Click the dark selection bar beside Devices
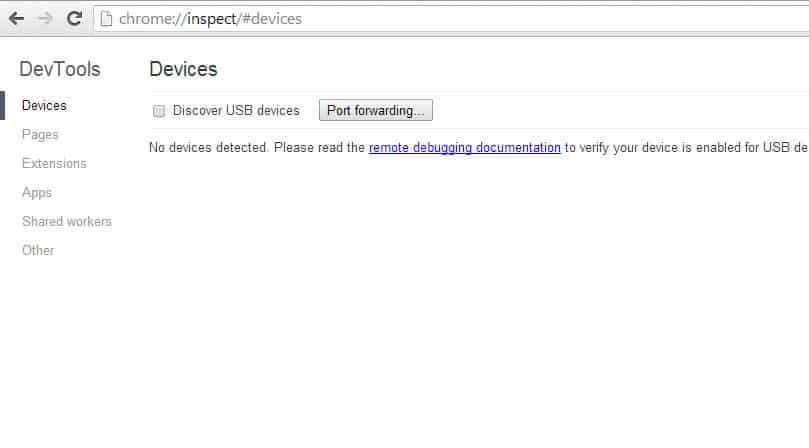Image resolution: width=809 pixels, height=448 pixels. [x=3, y=105]
